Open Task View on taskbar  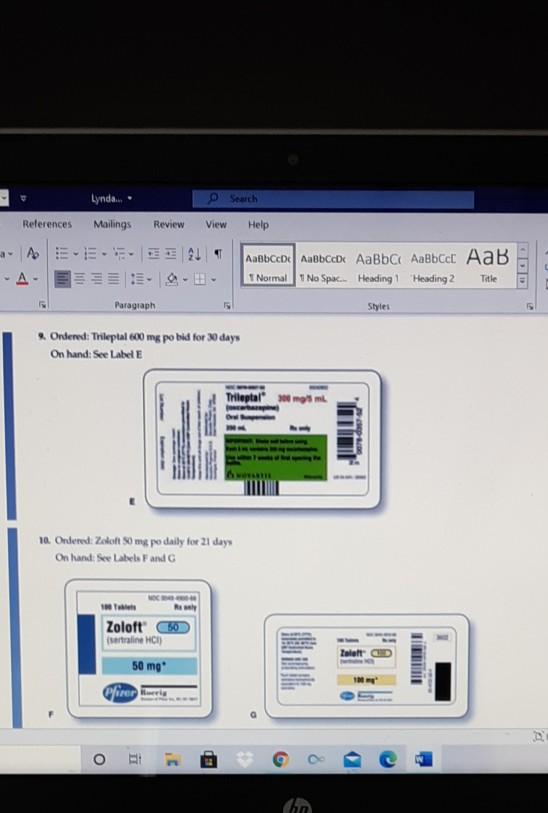click(135, 760)
